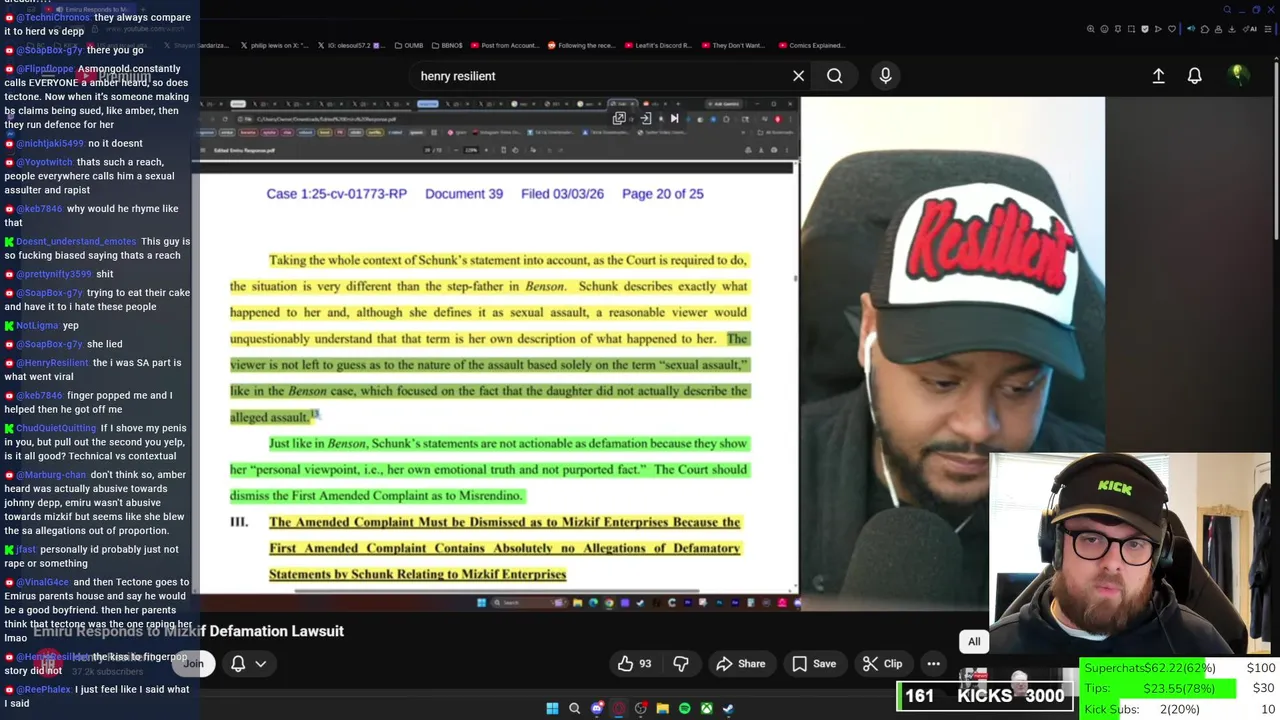Clear the 'henry resilient' search text
This screenshot has height=720, width=1280.
(x=798, y=76)
